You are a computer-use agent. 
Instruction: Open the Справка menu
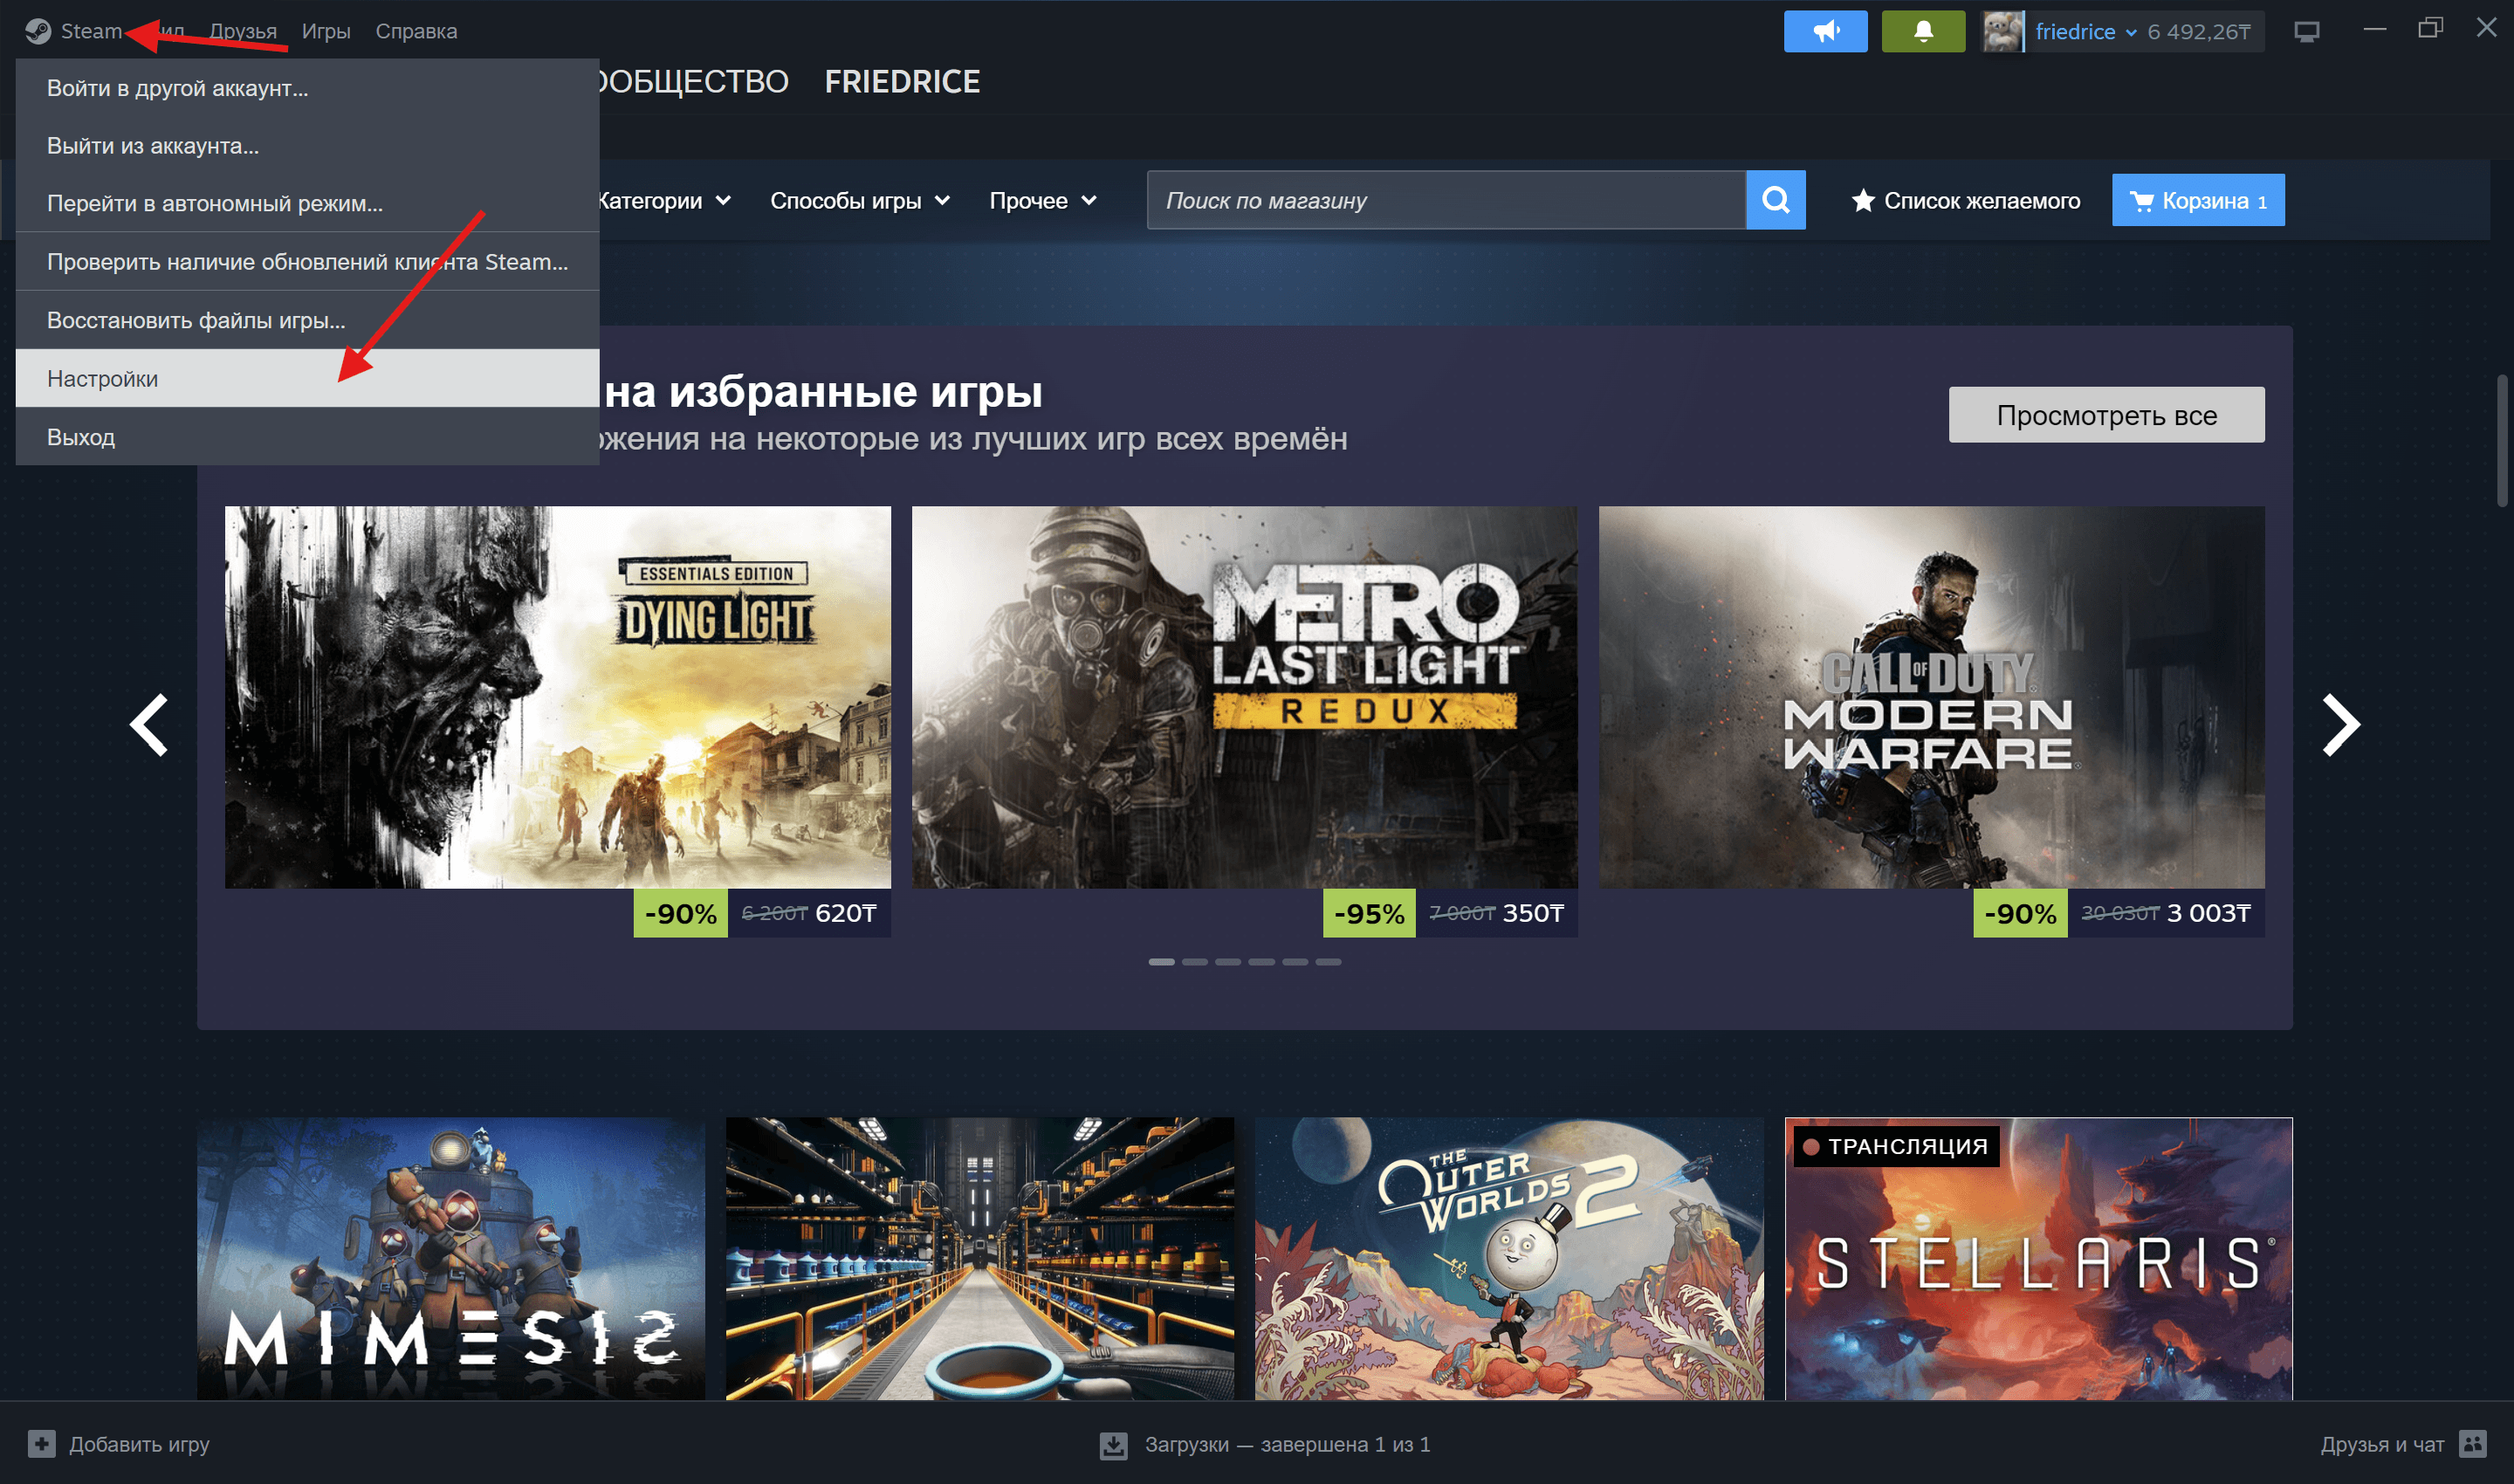tap(416, 31)
